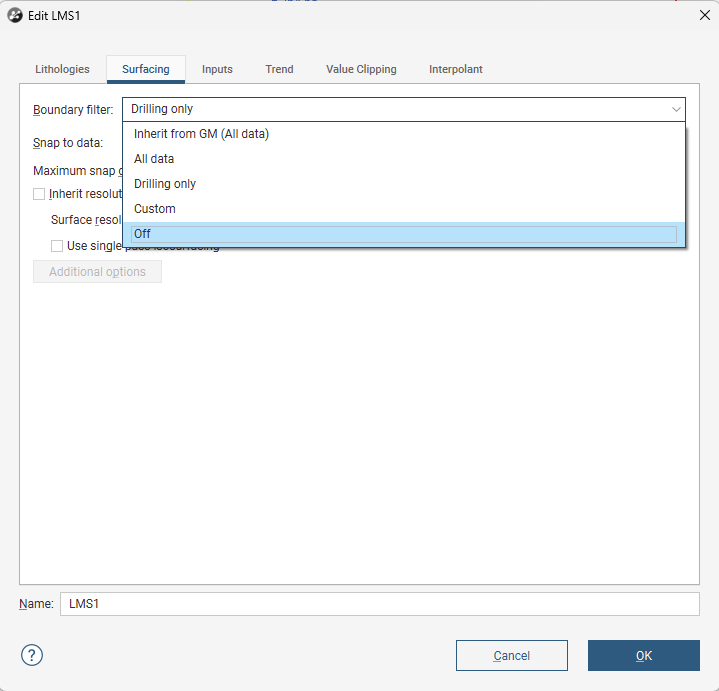719x691 pixels.
Task: Click the Leapfrog app icon in title bar
Action: (x=15, y=15)
